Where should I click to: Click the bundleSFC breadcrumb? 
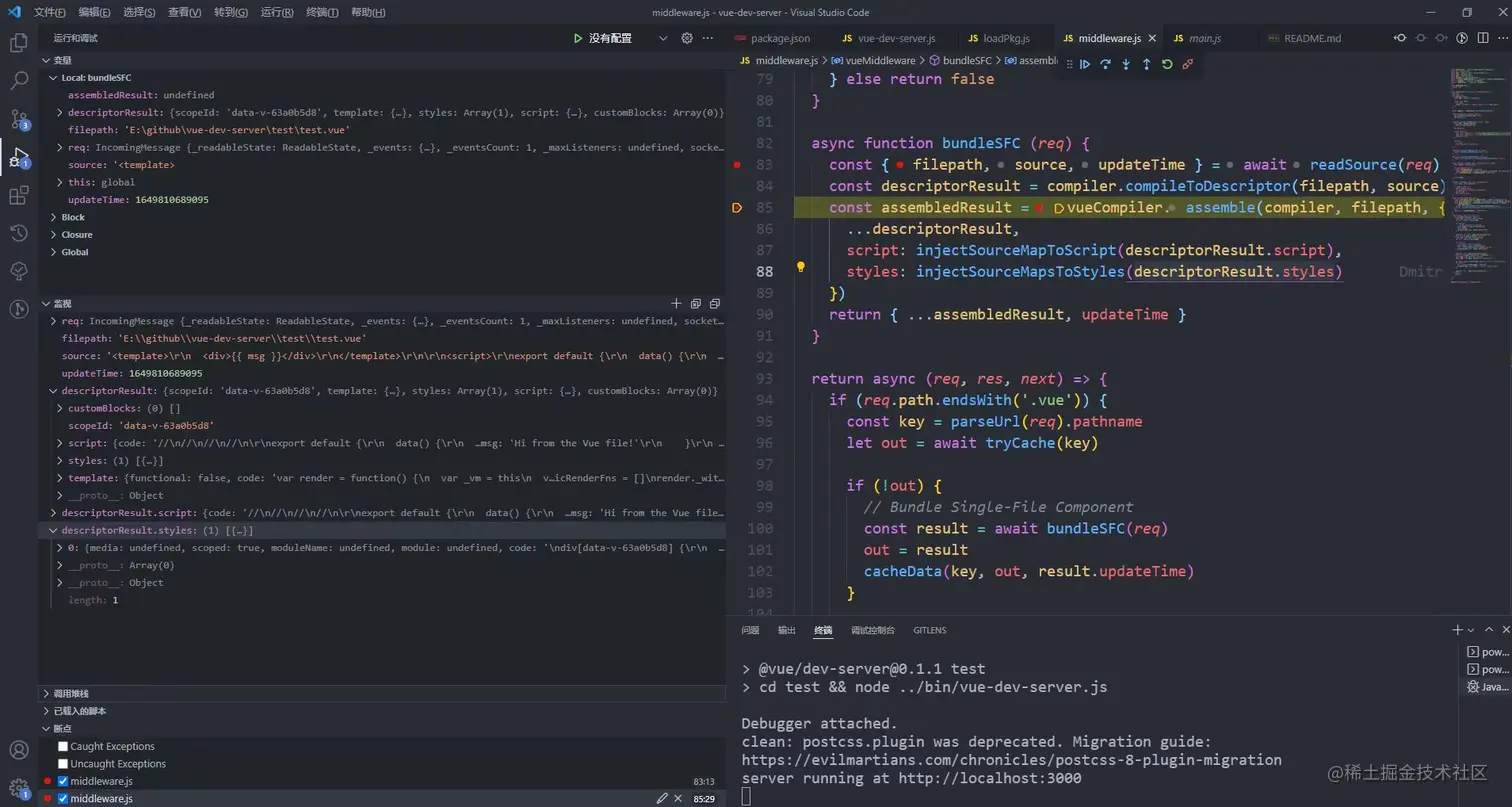coord(959,61)
